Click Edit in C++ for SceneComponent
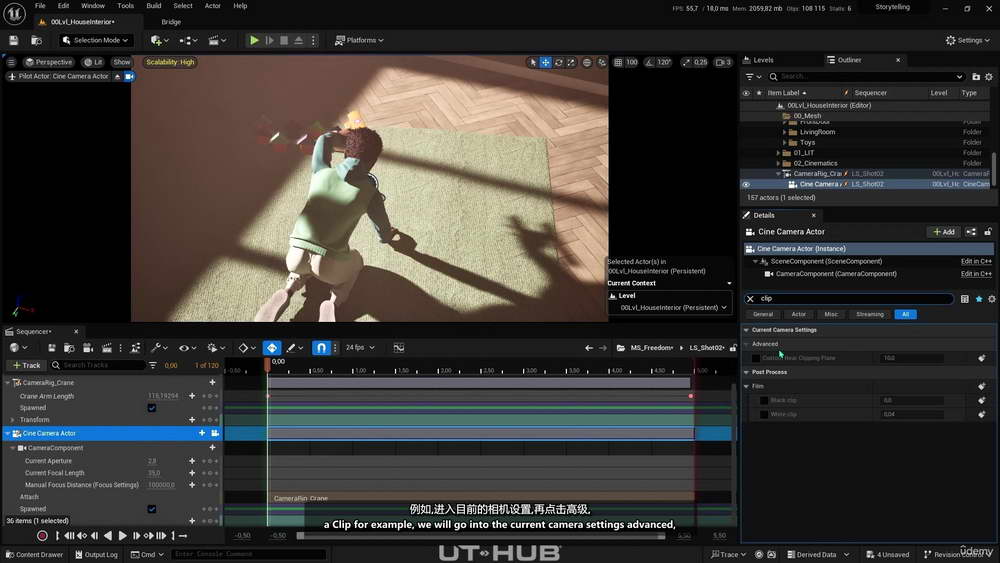 click(x=976, y=261)
